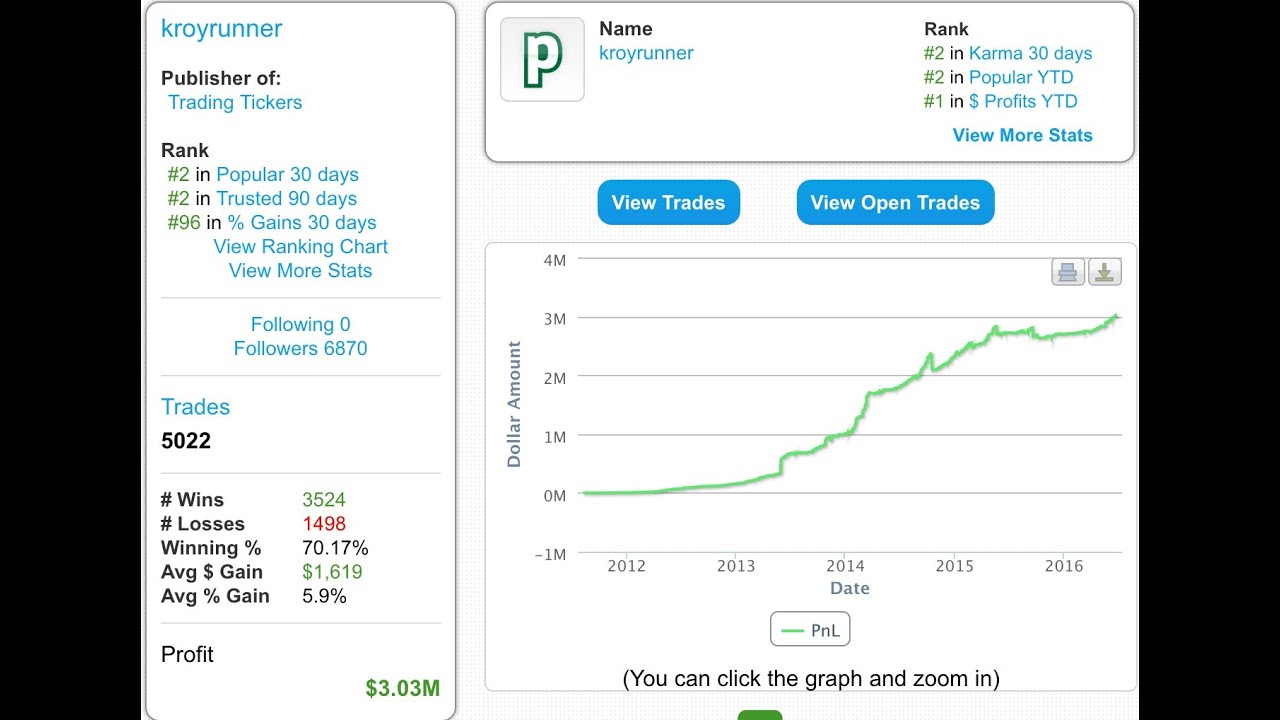This screenshot has height=720, width=1280.
Task: Open the % Gains 30 days link
Action: (x=301, y=222)
